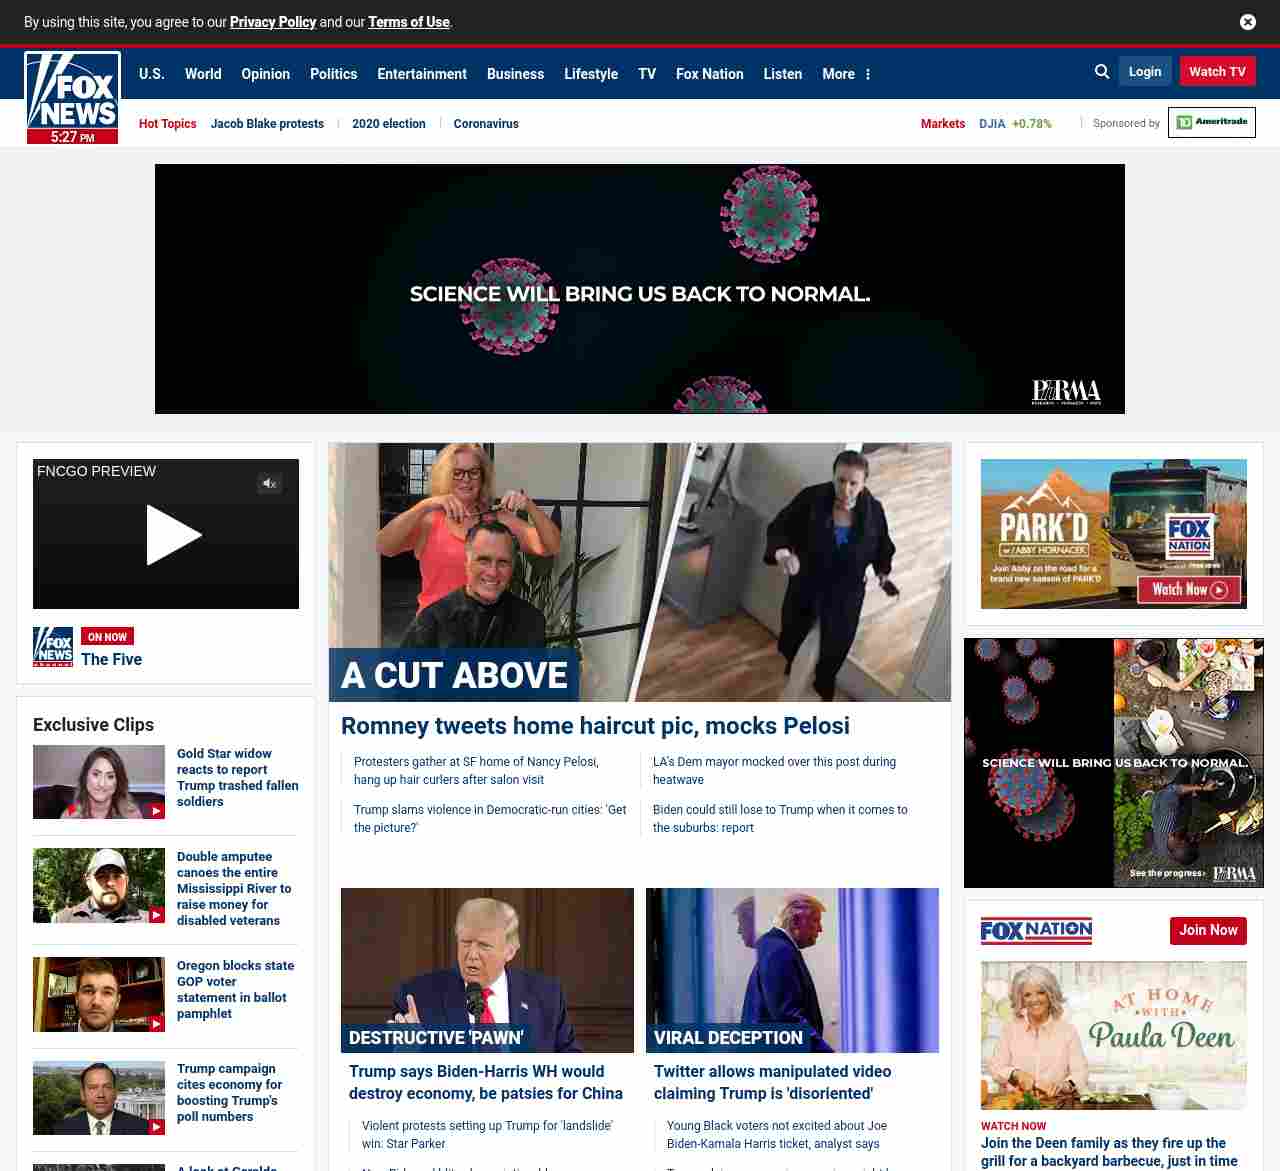Open the search magnifier icon
The width and height of the screenshot is (1280, 1171).
click(x=1102, y=72)
